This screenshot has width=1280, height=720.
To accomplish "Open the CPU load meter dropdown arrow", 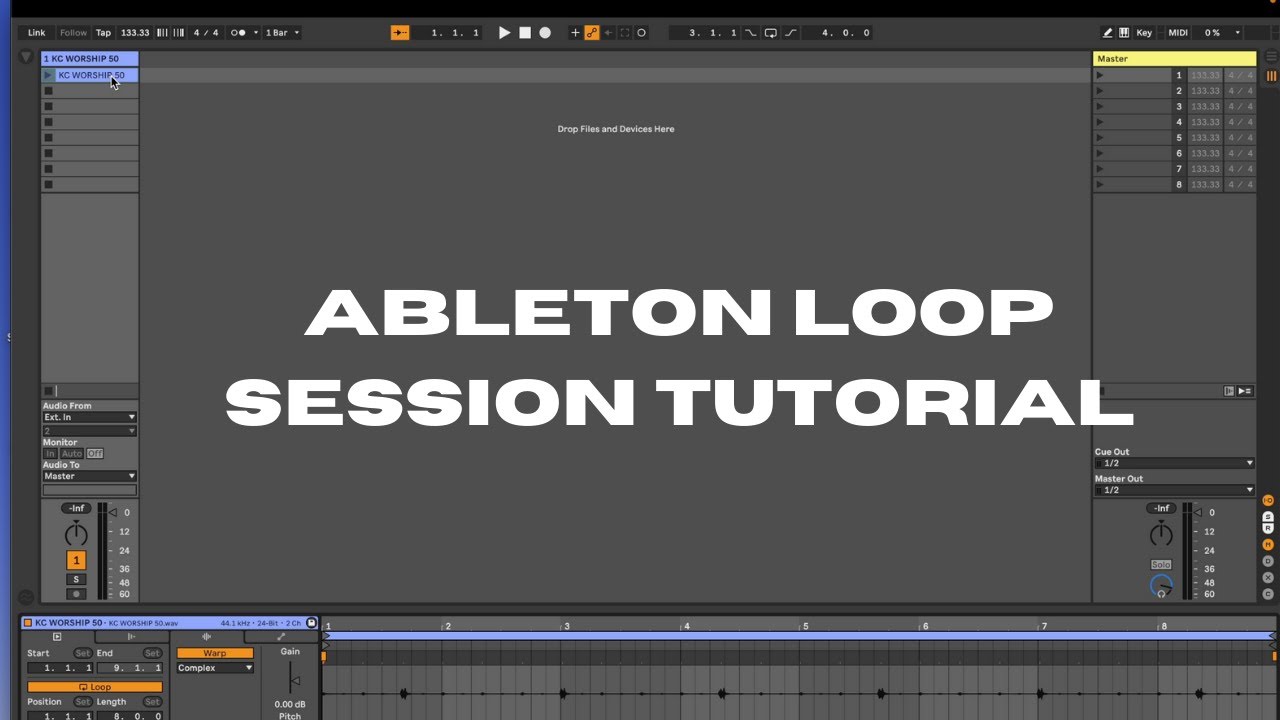I will point(1237,33).
